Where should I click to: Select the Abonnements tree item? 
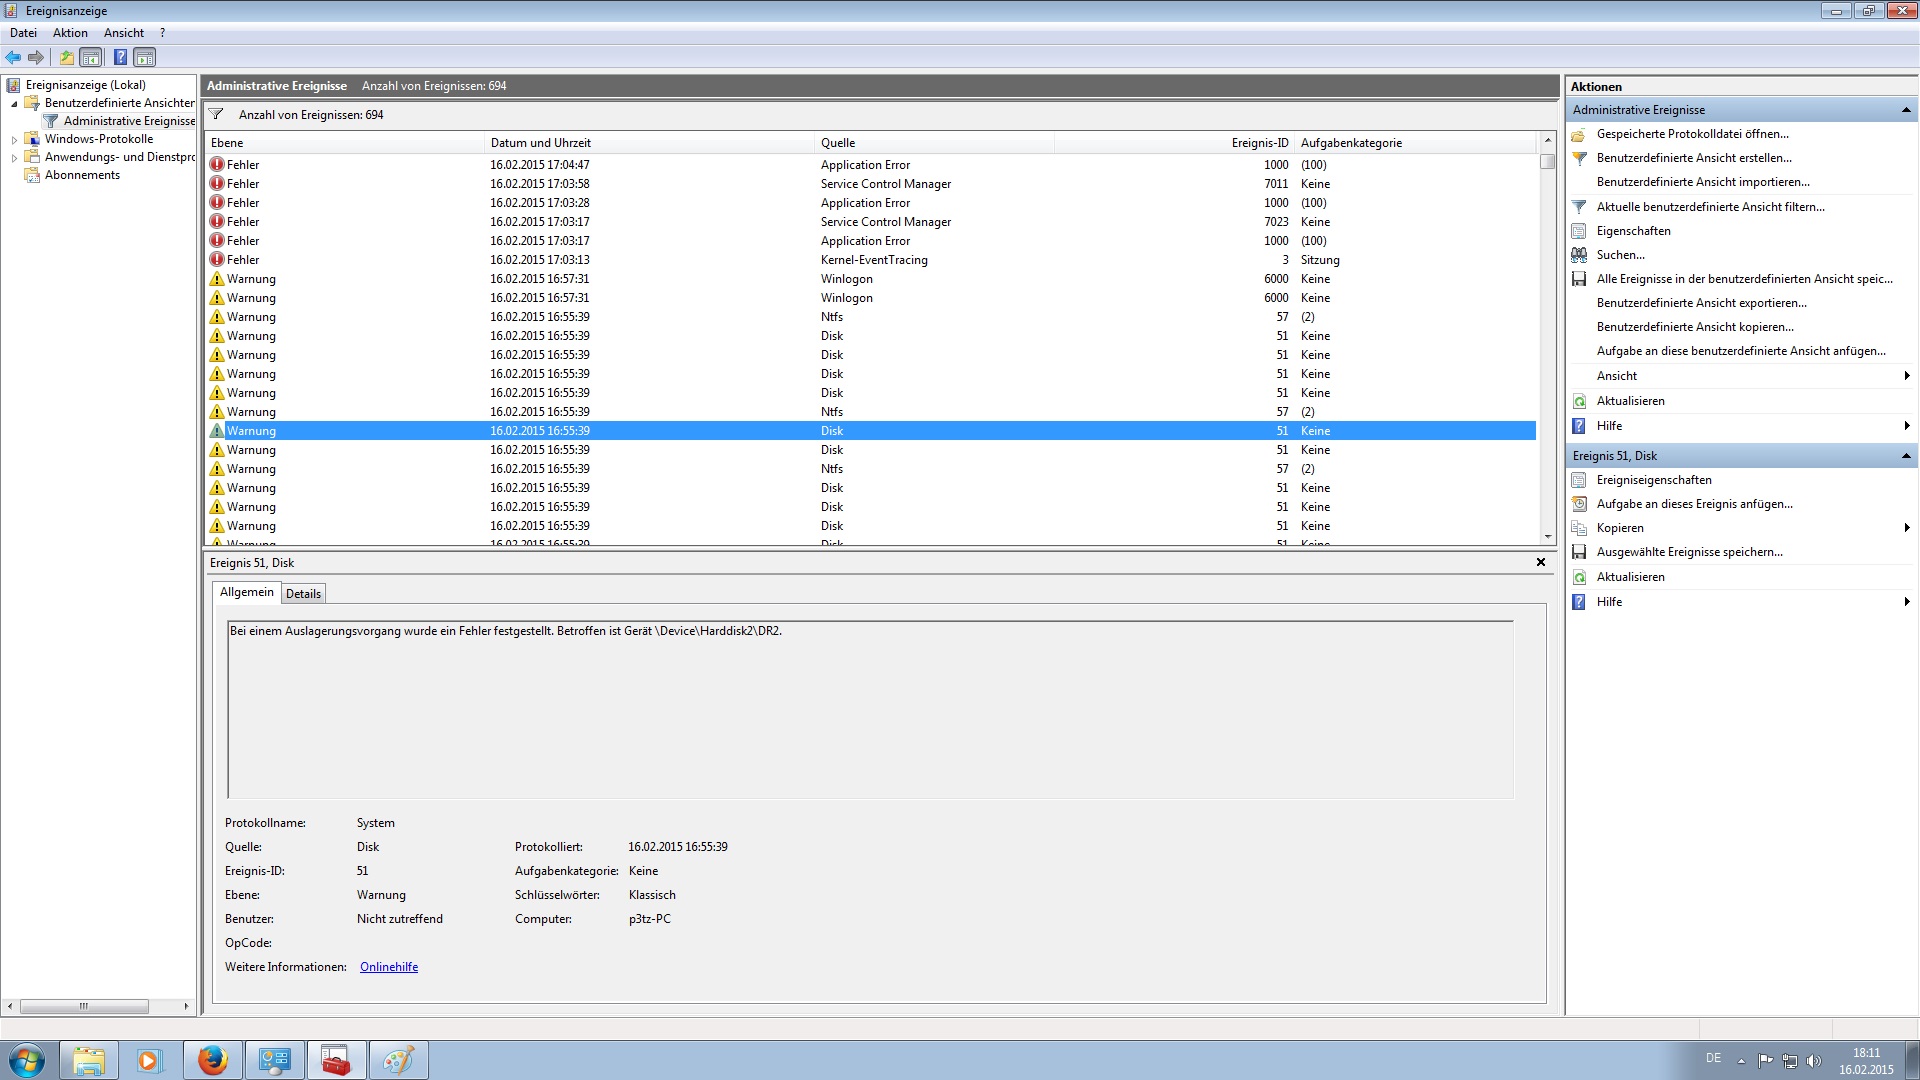[x=82, y=175]
